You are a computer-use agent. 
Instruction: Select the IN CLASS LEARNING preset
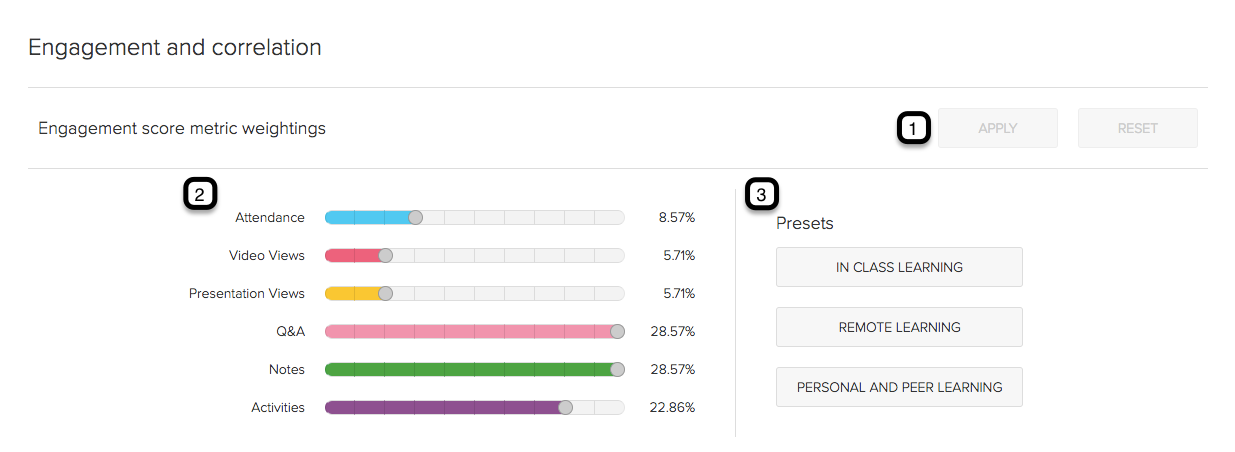coord(899,267)
